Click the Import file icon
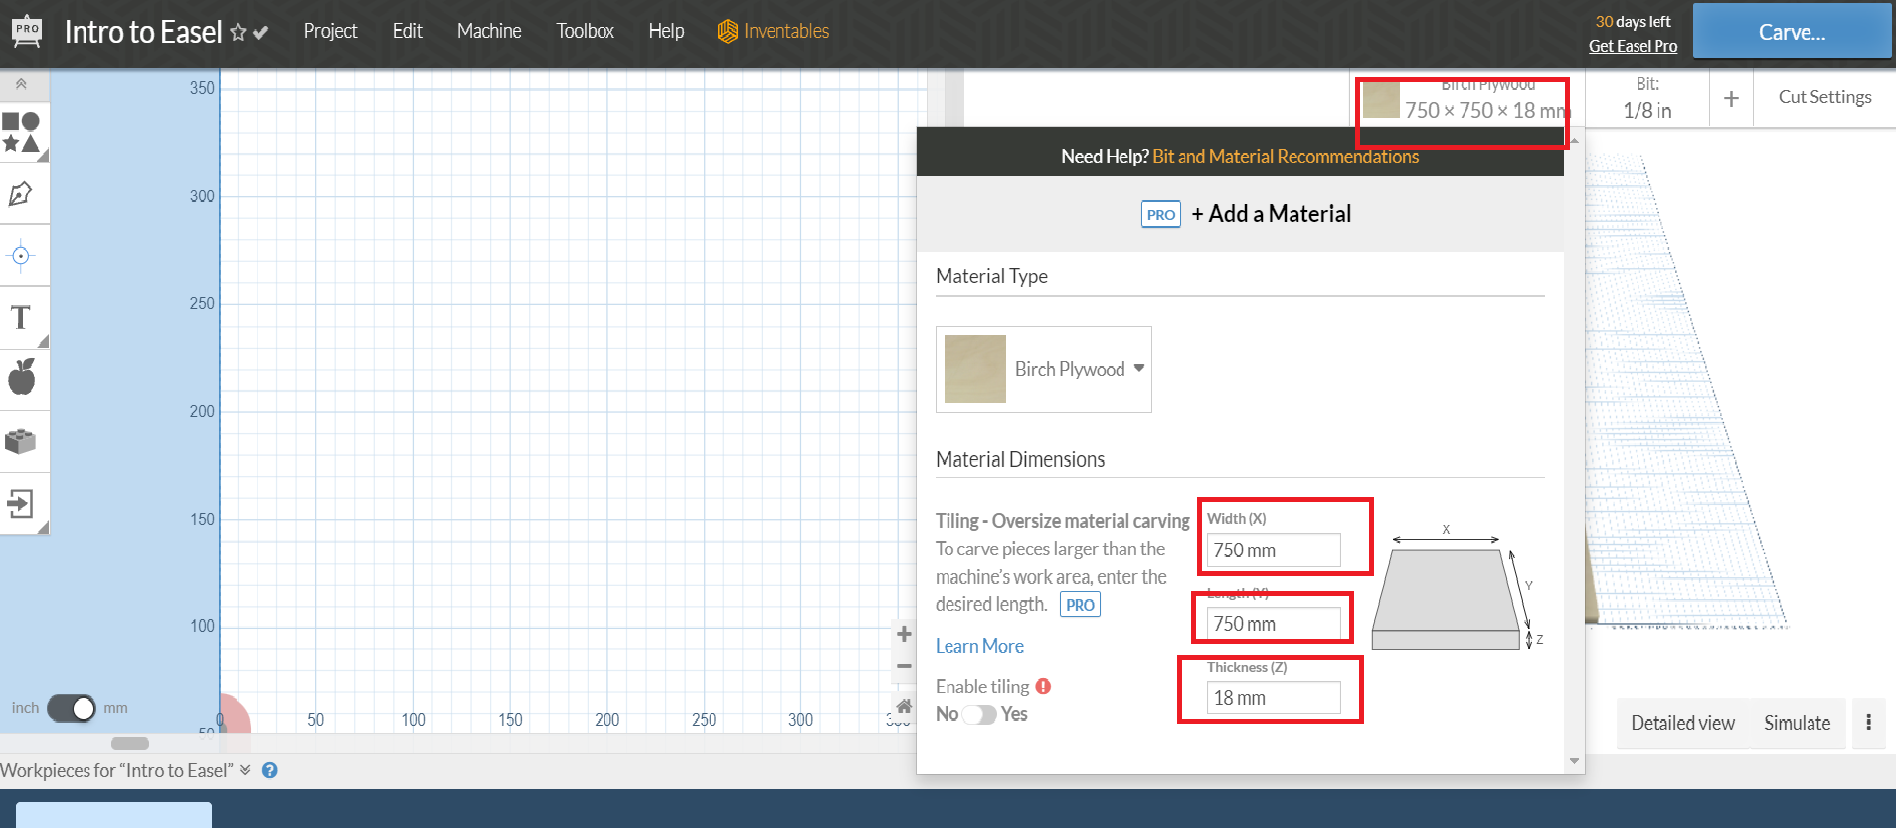Viewport: 1896px width, 828px height. pyautogui.click(x=21, y=503)
